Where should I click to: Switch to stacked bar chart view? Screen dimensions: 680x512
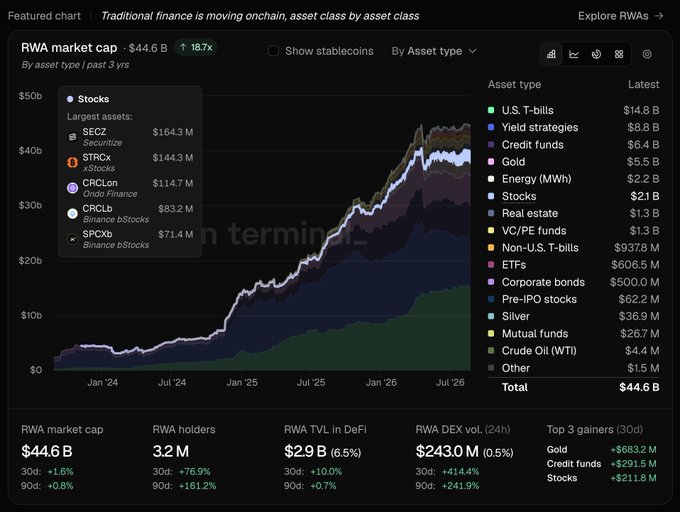click(551, 54)
